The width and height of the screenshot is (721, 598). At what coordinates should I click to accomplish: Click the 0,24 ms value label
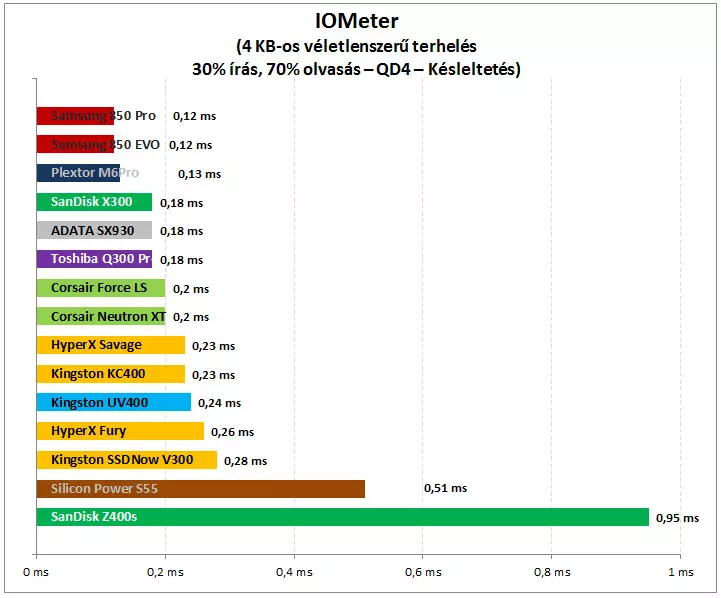tap(219, 403)
